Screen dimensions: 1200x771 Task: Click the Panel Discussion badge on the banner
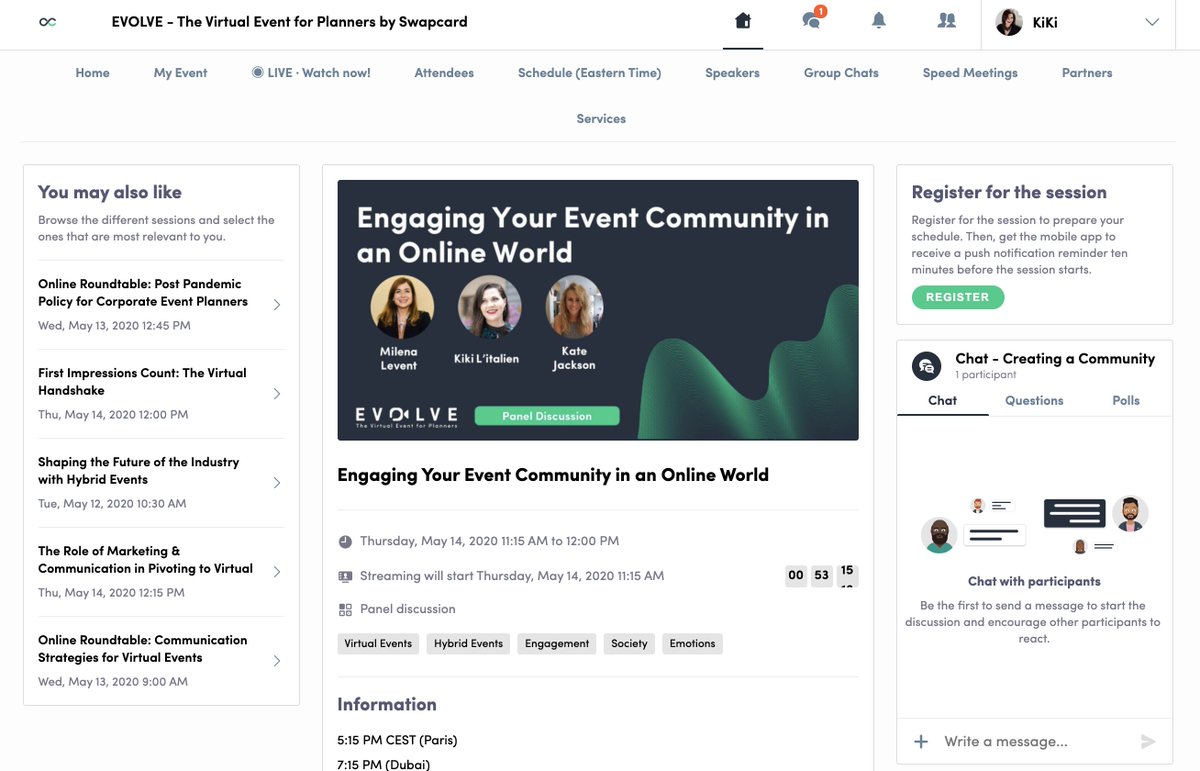click(x=547, y=416)
